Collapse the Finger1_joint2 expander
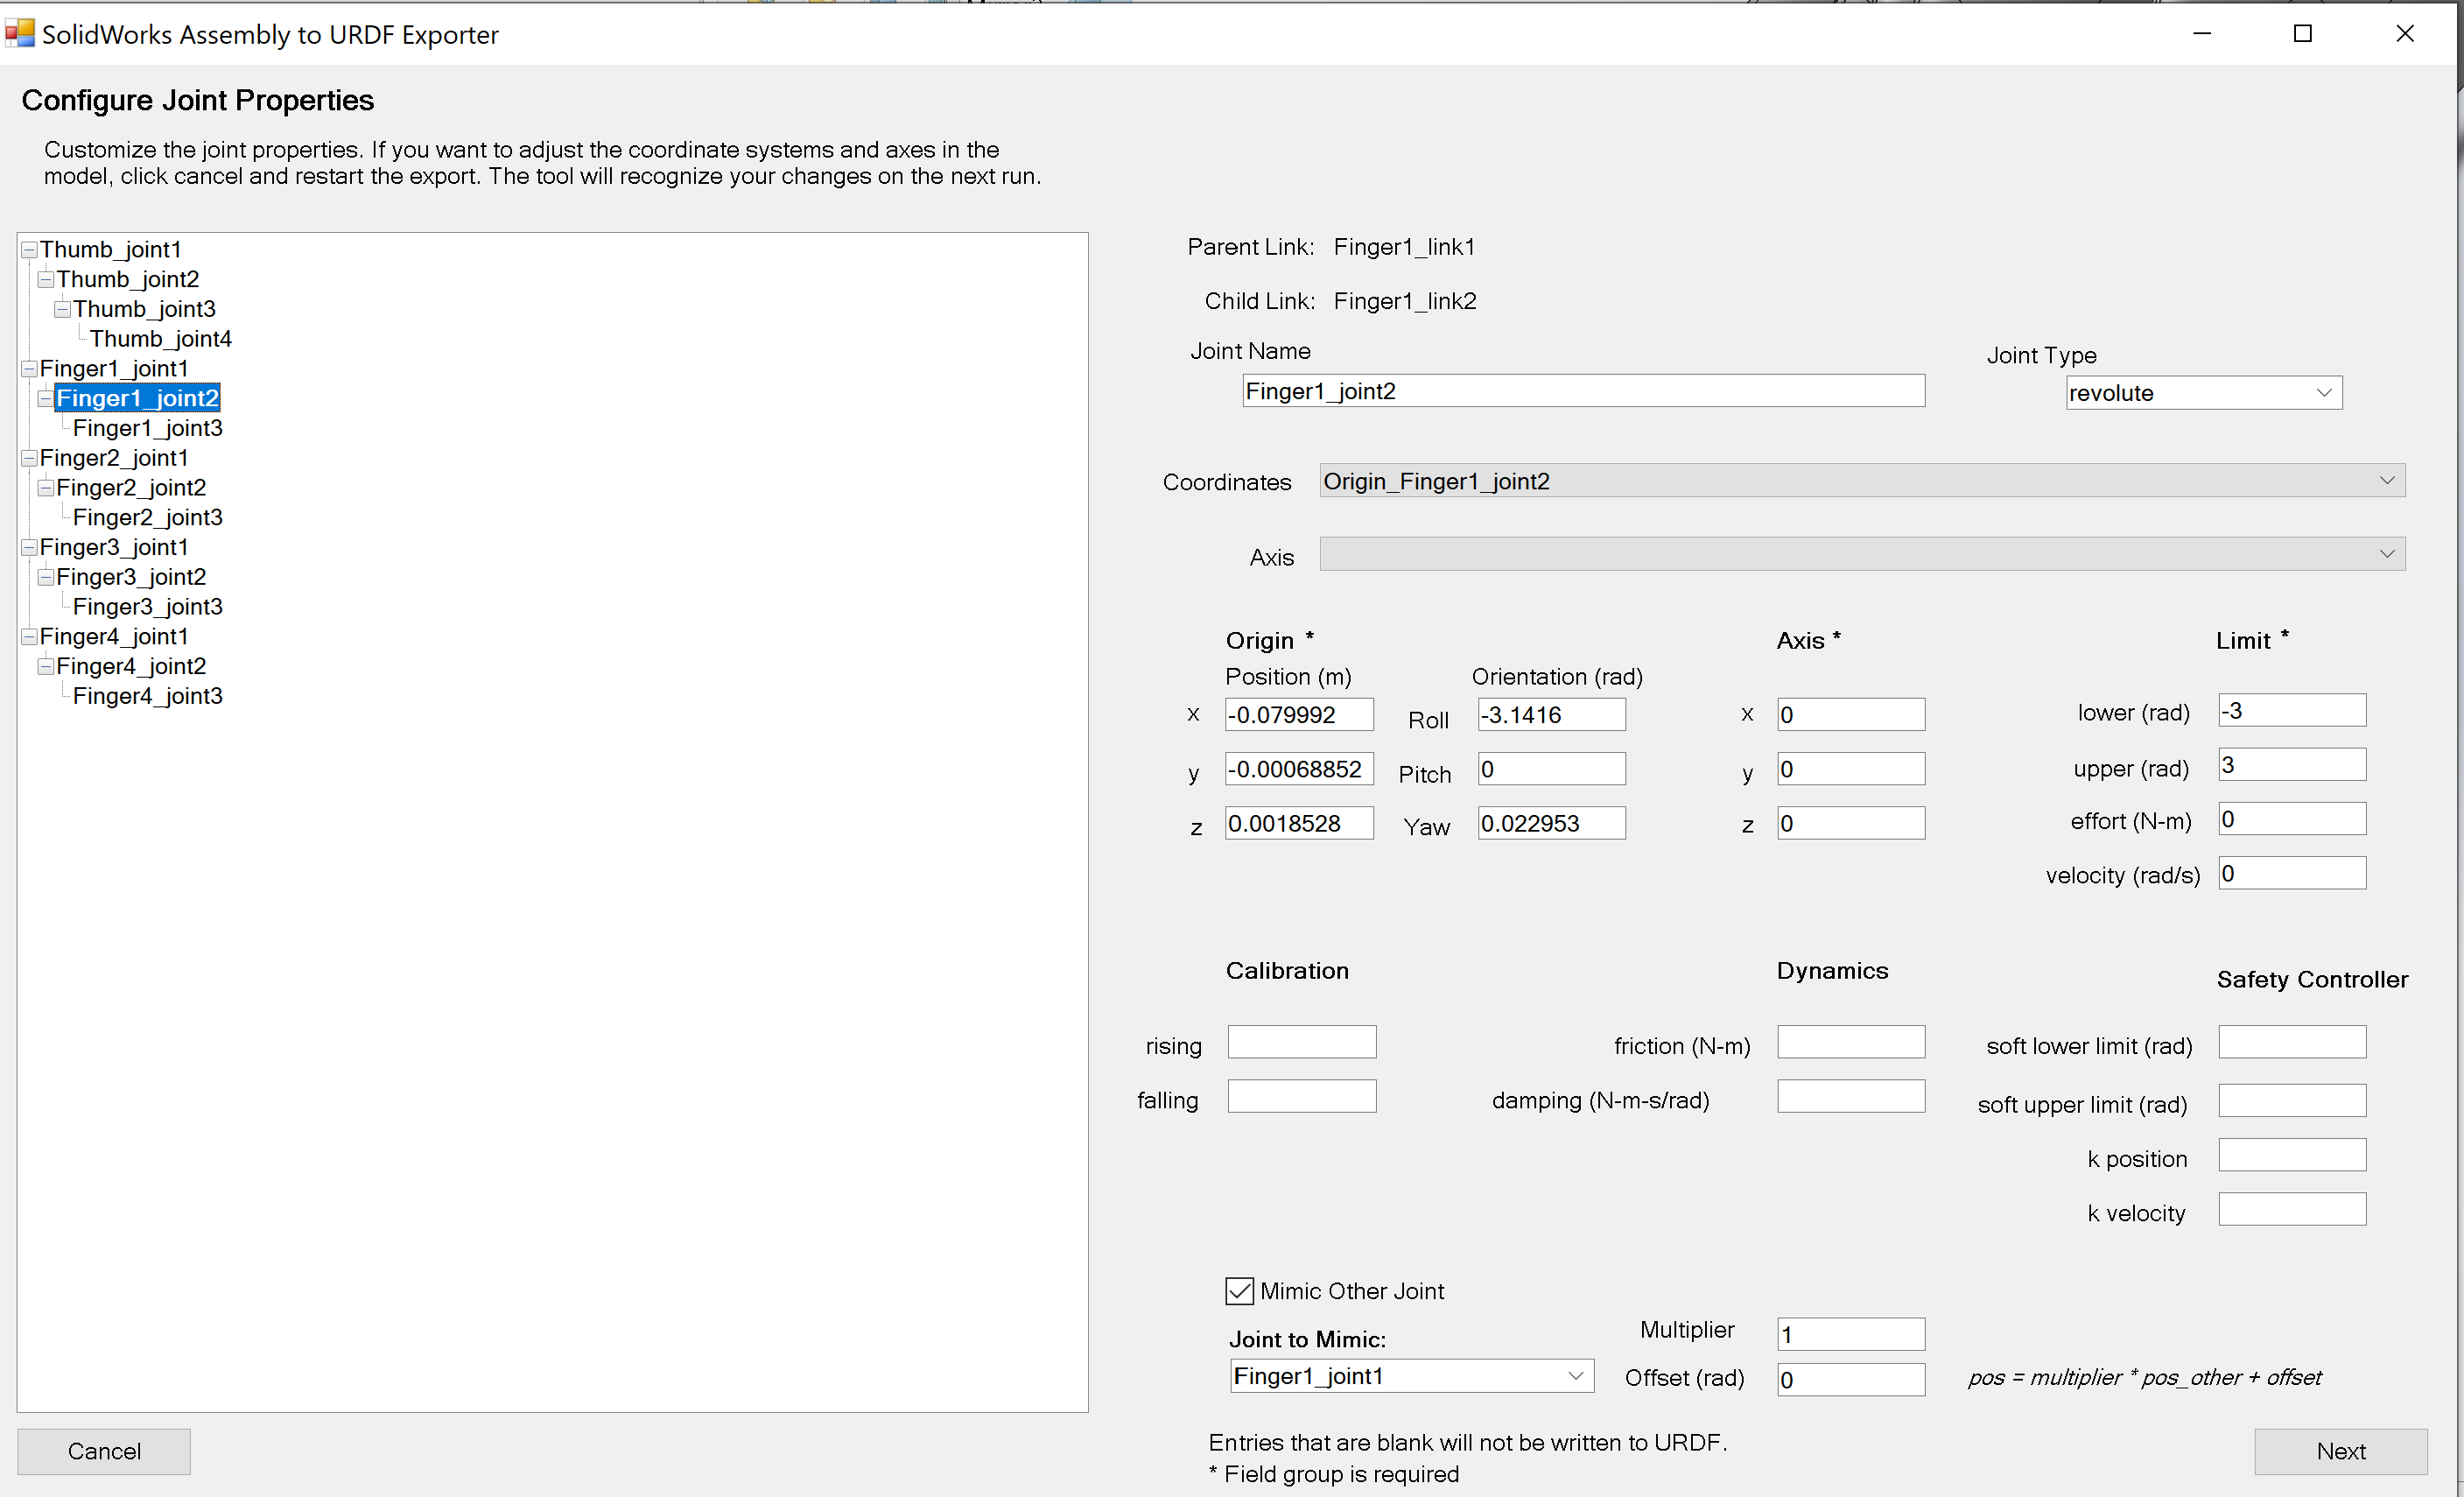2464x1497 pixels. click(46, 398)
